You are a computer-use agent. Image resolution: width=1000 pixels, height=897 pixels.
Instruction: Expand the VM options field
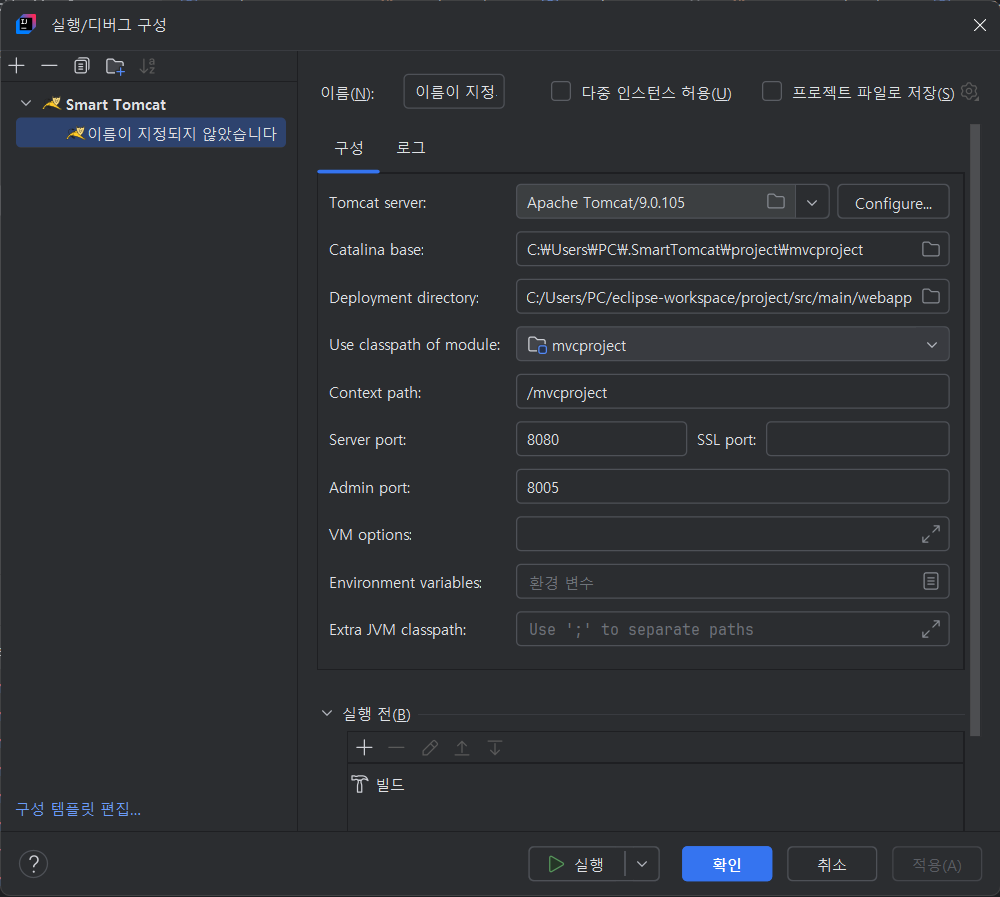(930, 534)
